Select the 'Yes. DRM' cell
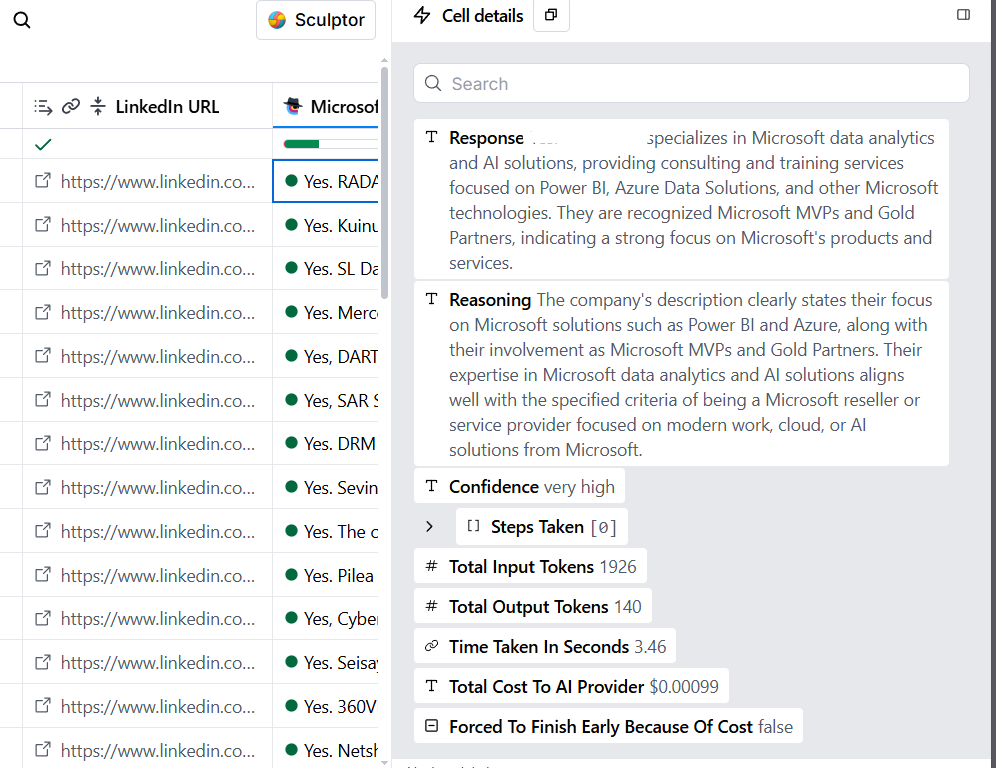Image resolution: width=996 pixels, height=768 pixels. tap(326, 443)
